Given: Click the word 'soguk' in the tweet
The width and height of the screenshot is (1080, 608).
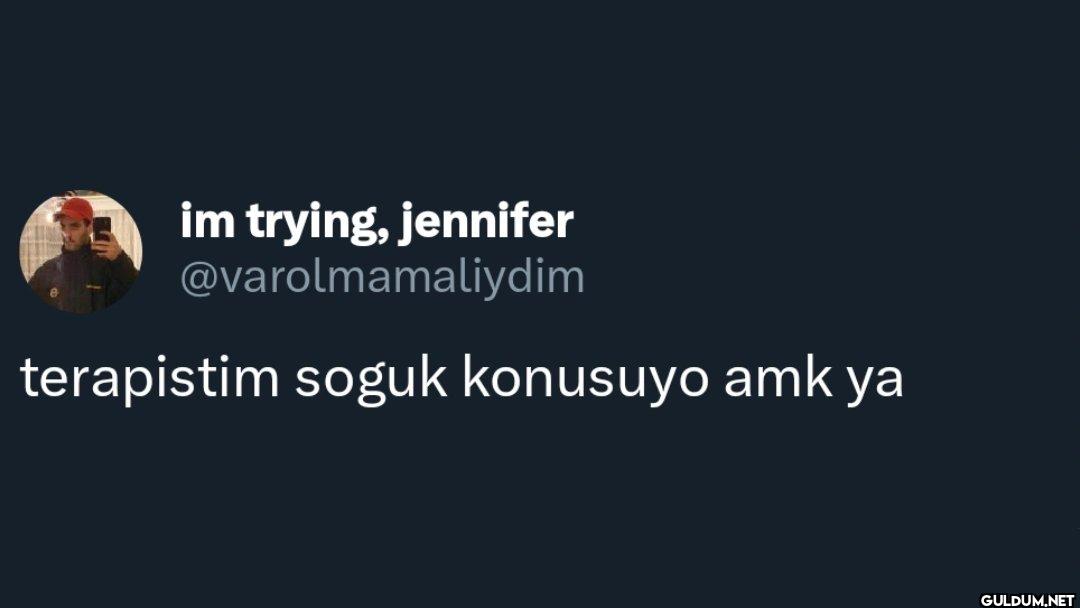Looking at the screenshot, I should point(371,379).
